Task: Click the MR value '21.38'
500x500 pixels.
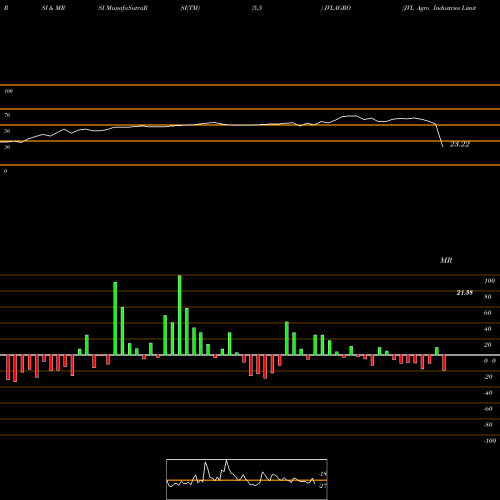Action: (x=465, y=293)
